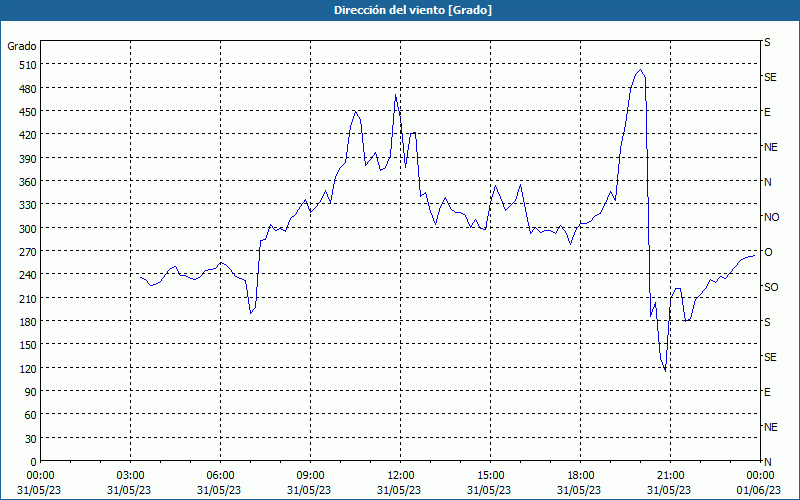Click the 31/05/23 date under 18:00
This screenshot has height=500, width=800.
click(x=579, y=490)
